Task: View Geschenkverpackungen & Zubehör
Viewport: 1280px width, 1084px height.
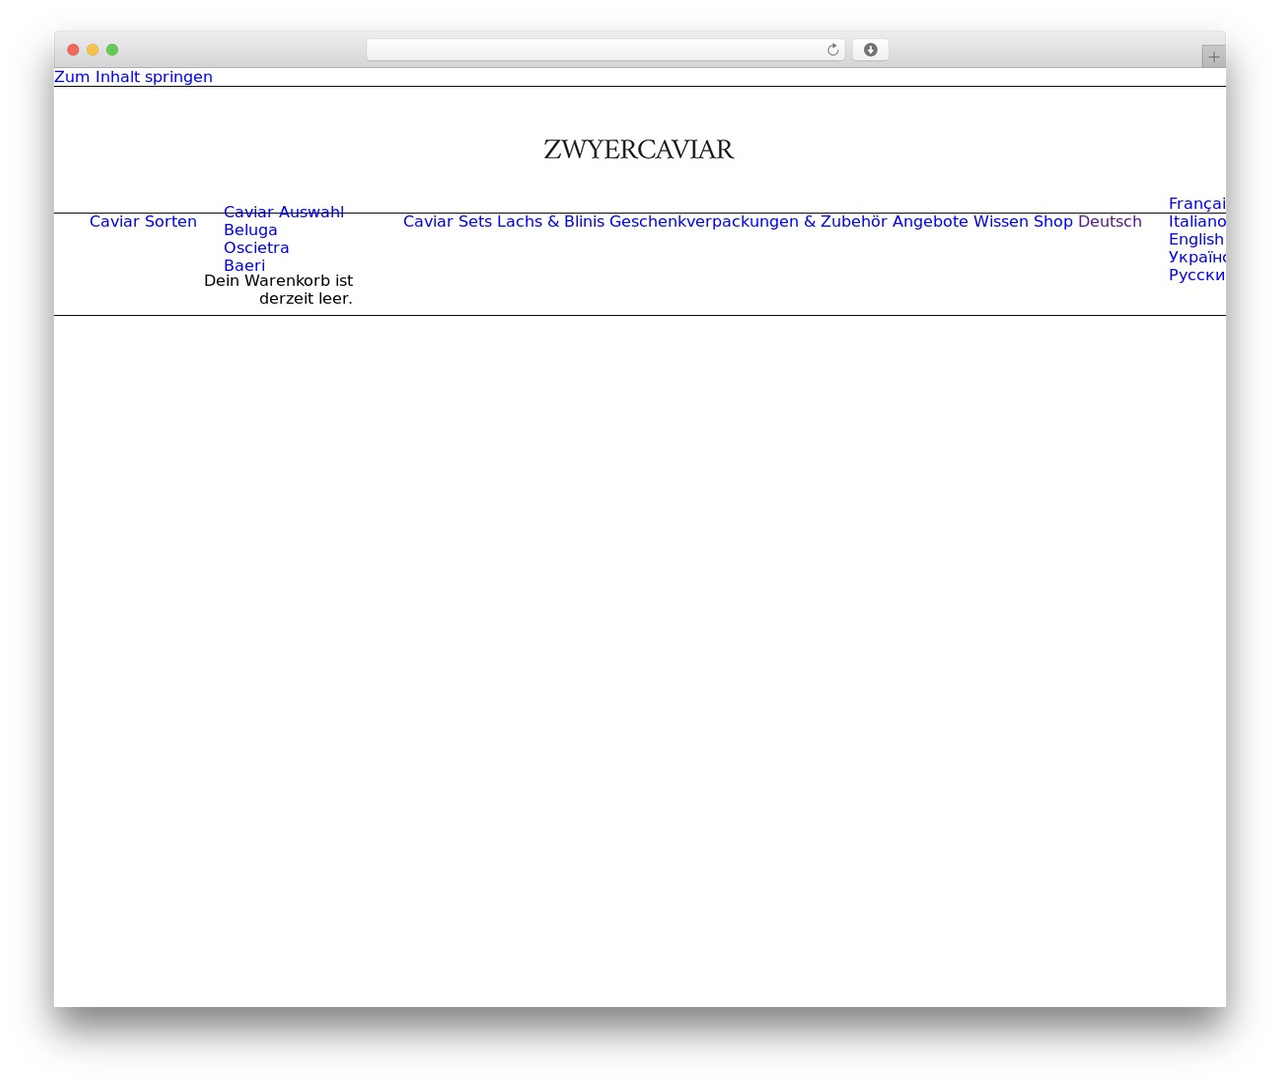Action: coord(748,221)
